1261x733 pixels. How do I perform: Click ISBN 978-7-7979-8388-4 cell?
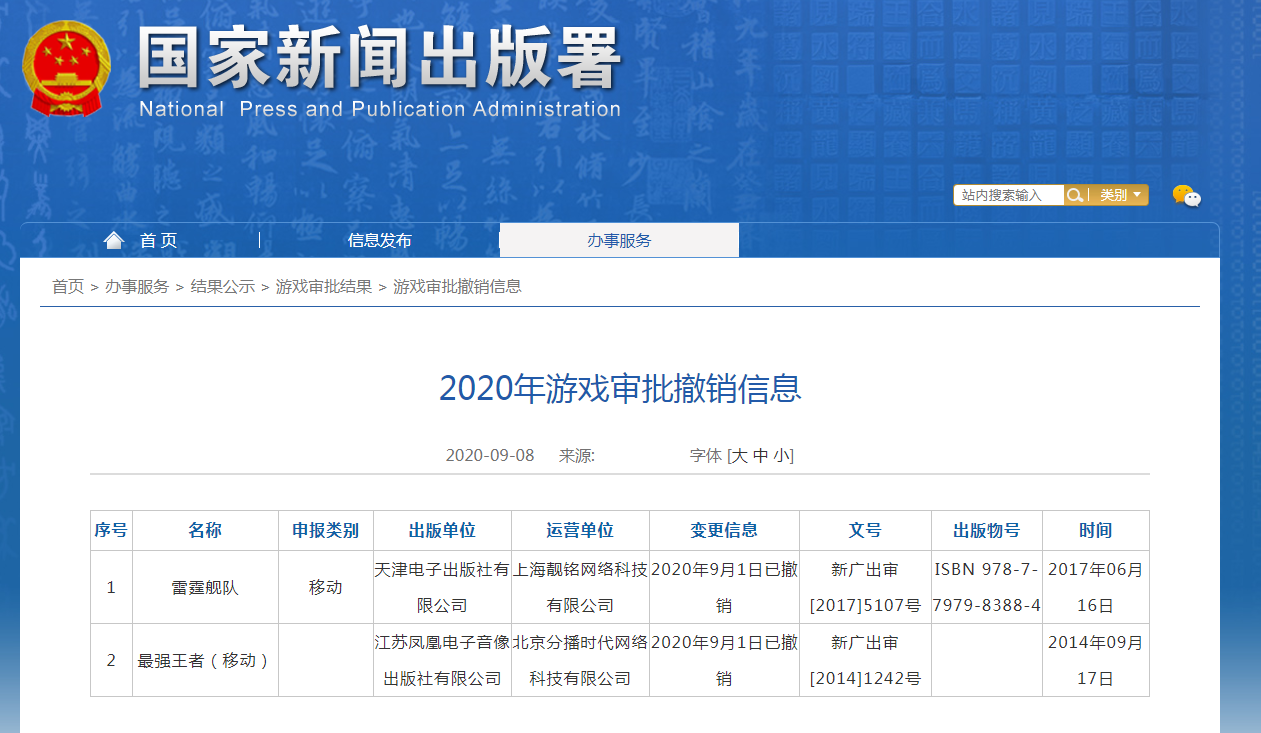pyautogui.click(x=987, y=587)
